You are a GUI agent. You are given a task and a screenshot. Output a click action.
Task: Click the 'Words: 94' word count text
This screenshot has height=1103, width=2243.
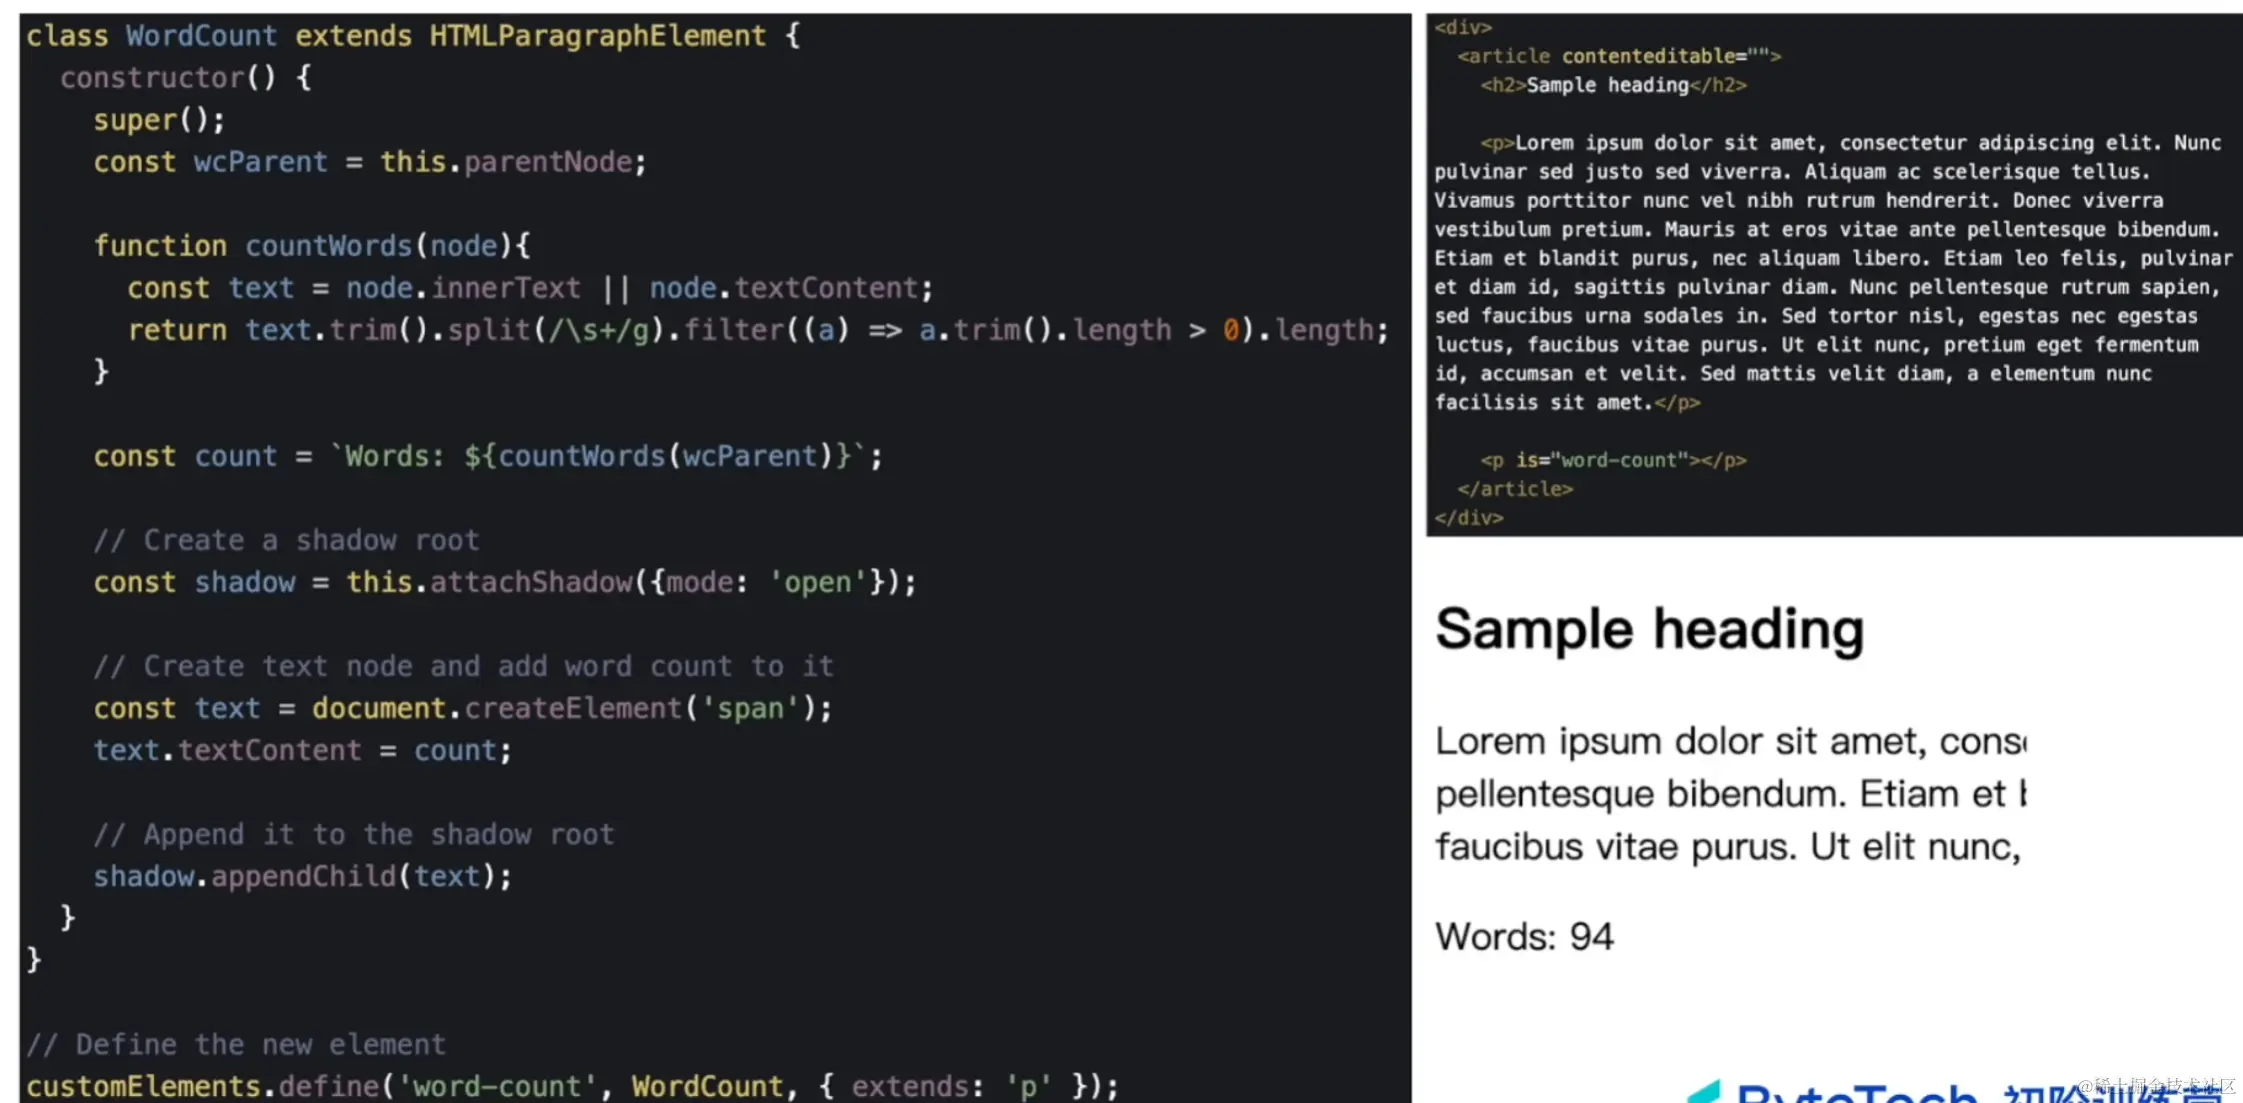point(1524,937)
